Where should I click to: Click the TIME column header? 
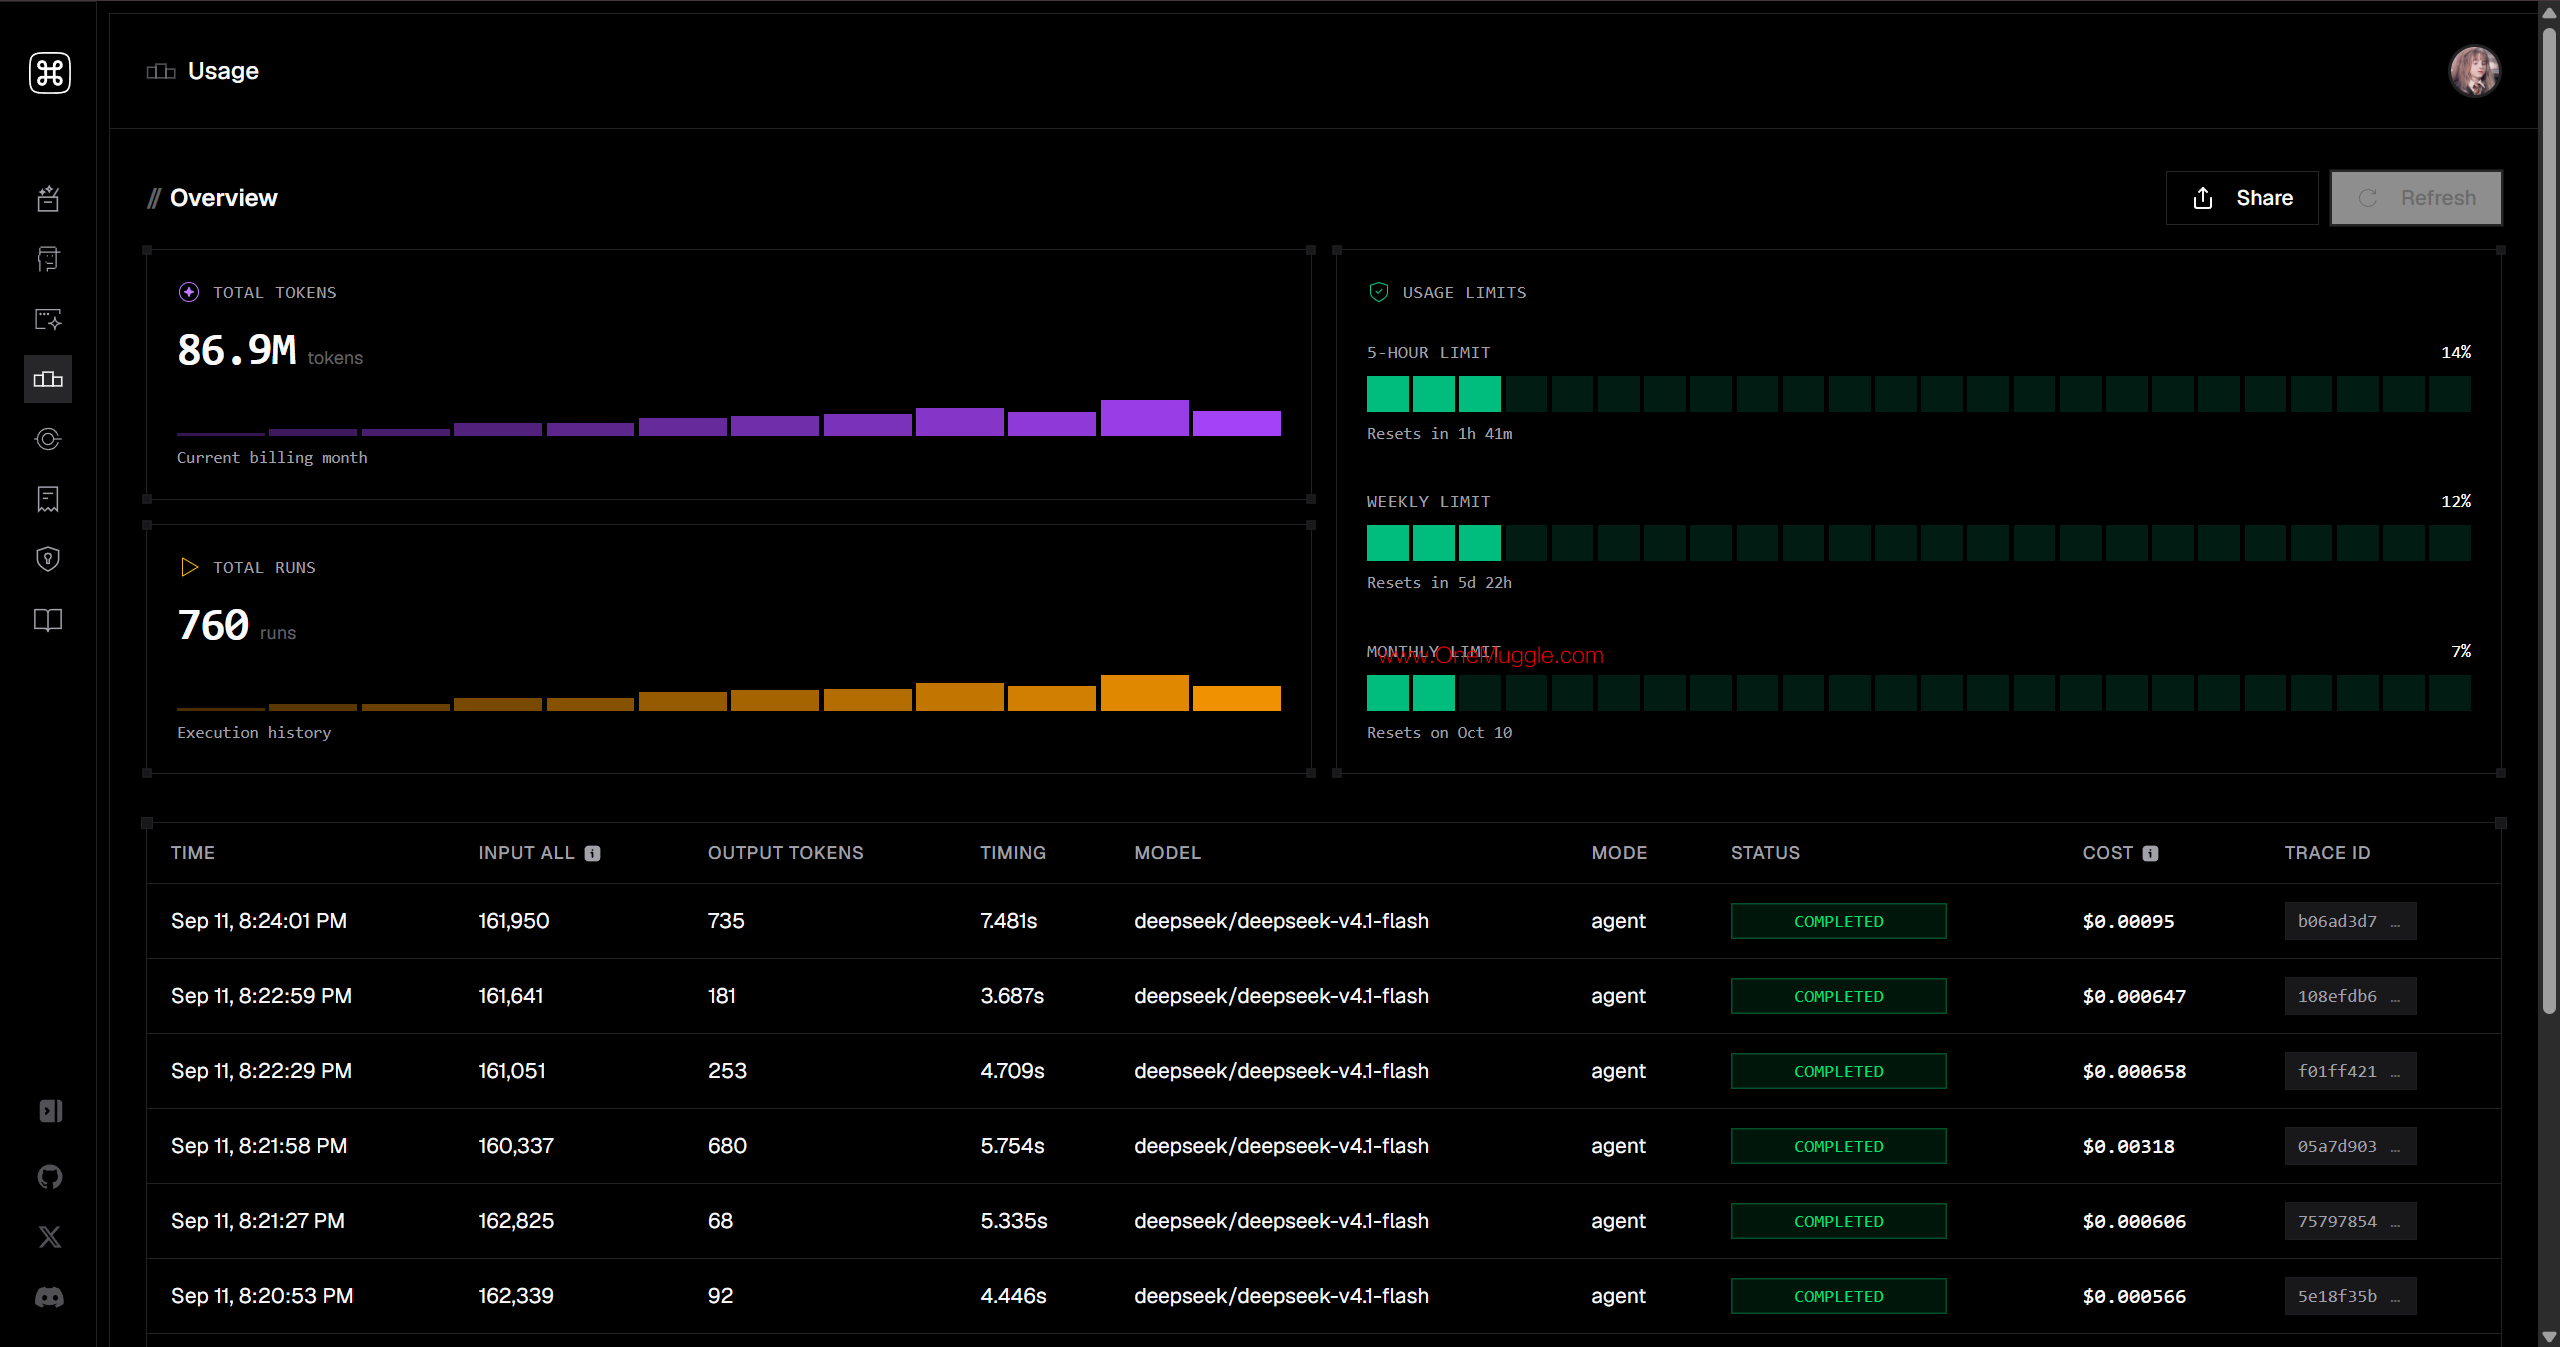(193, 853)
